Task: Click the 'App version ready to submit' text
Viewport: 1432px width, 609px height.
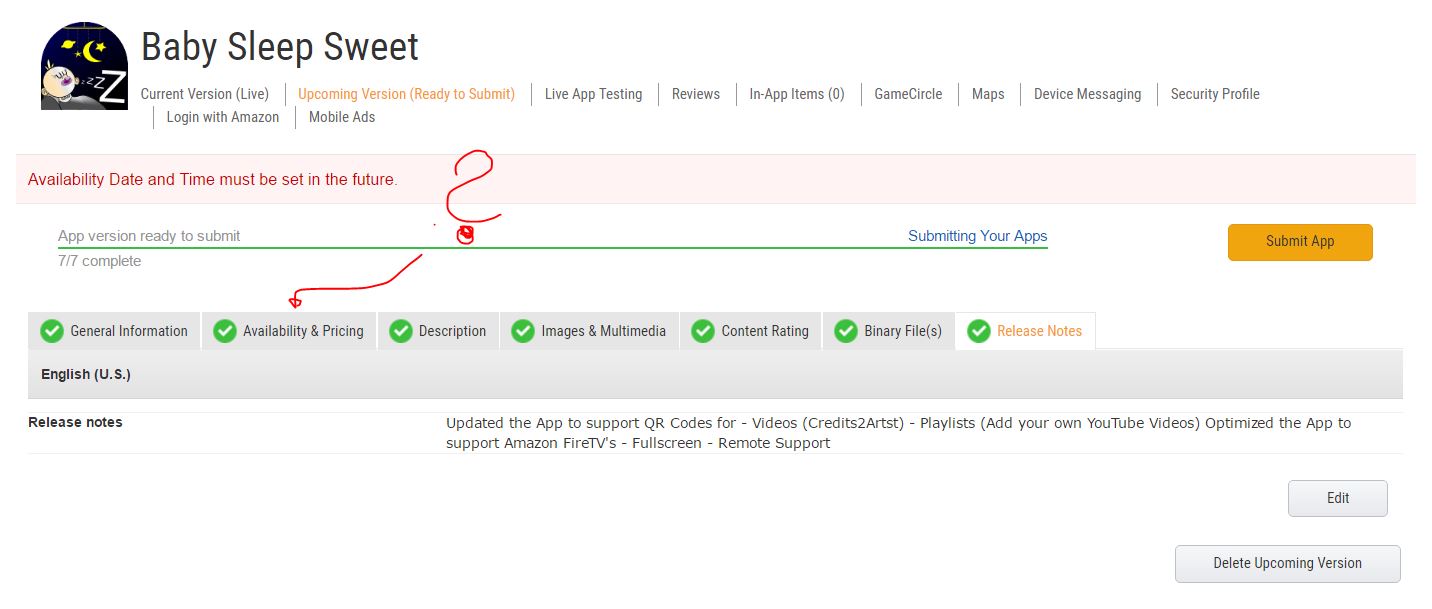Action: coord(149,236)
